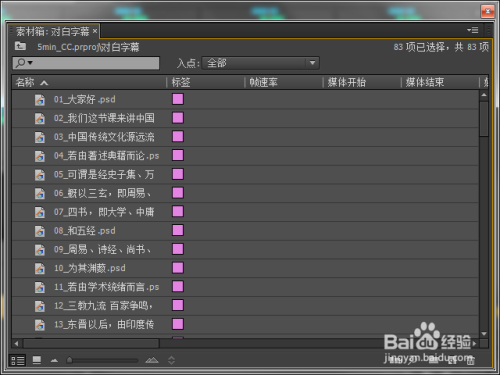
Task: Click the file icon of 04_若由著述典籍而论
Action: coord(40,156)
